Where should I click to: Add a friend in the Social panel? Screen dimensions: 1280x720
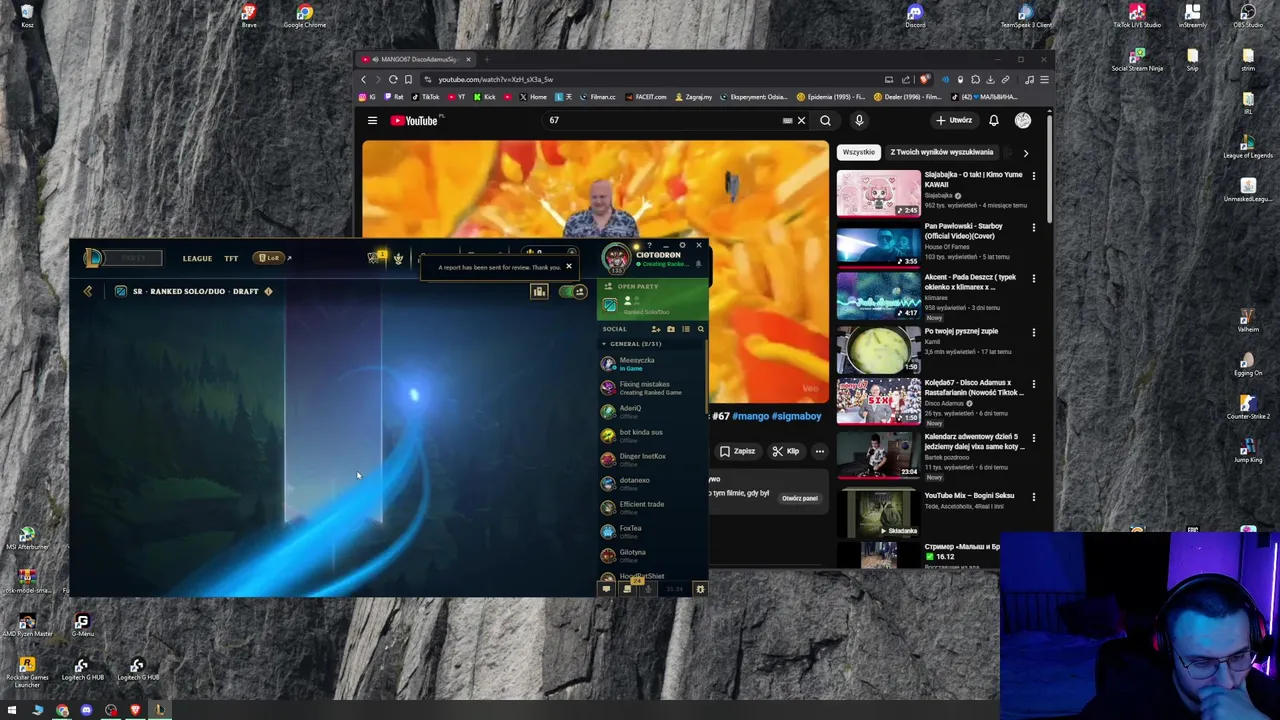(656, 329)
